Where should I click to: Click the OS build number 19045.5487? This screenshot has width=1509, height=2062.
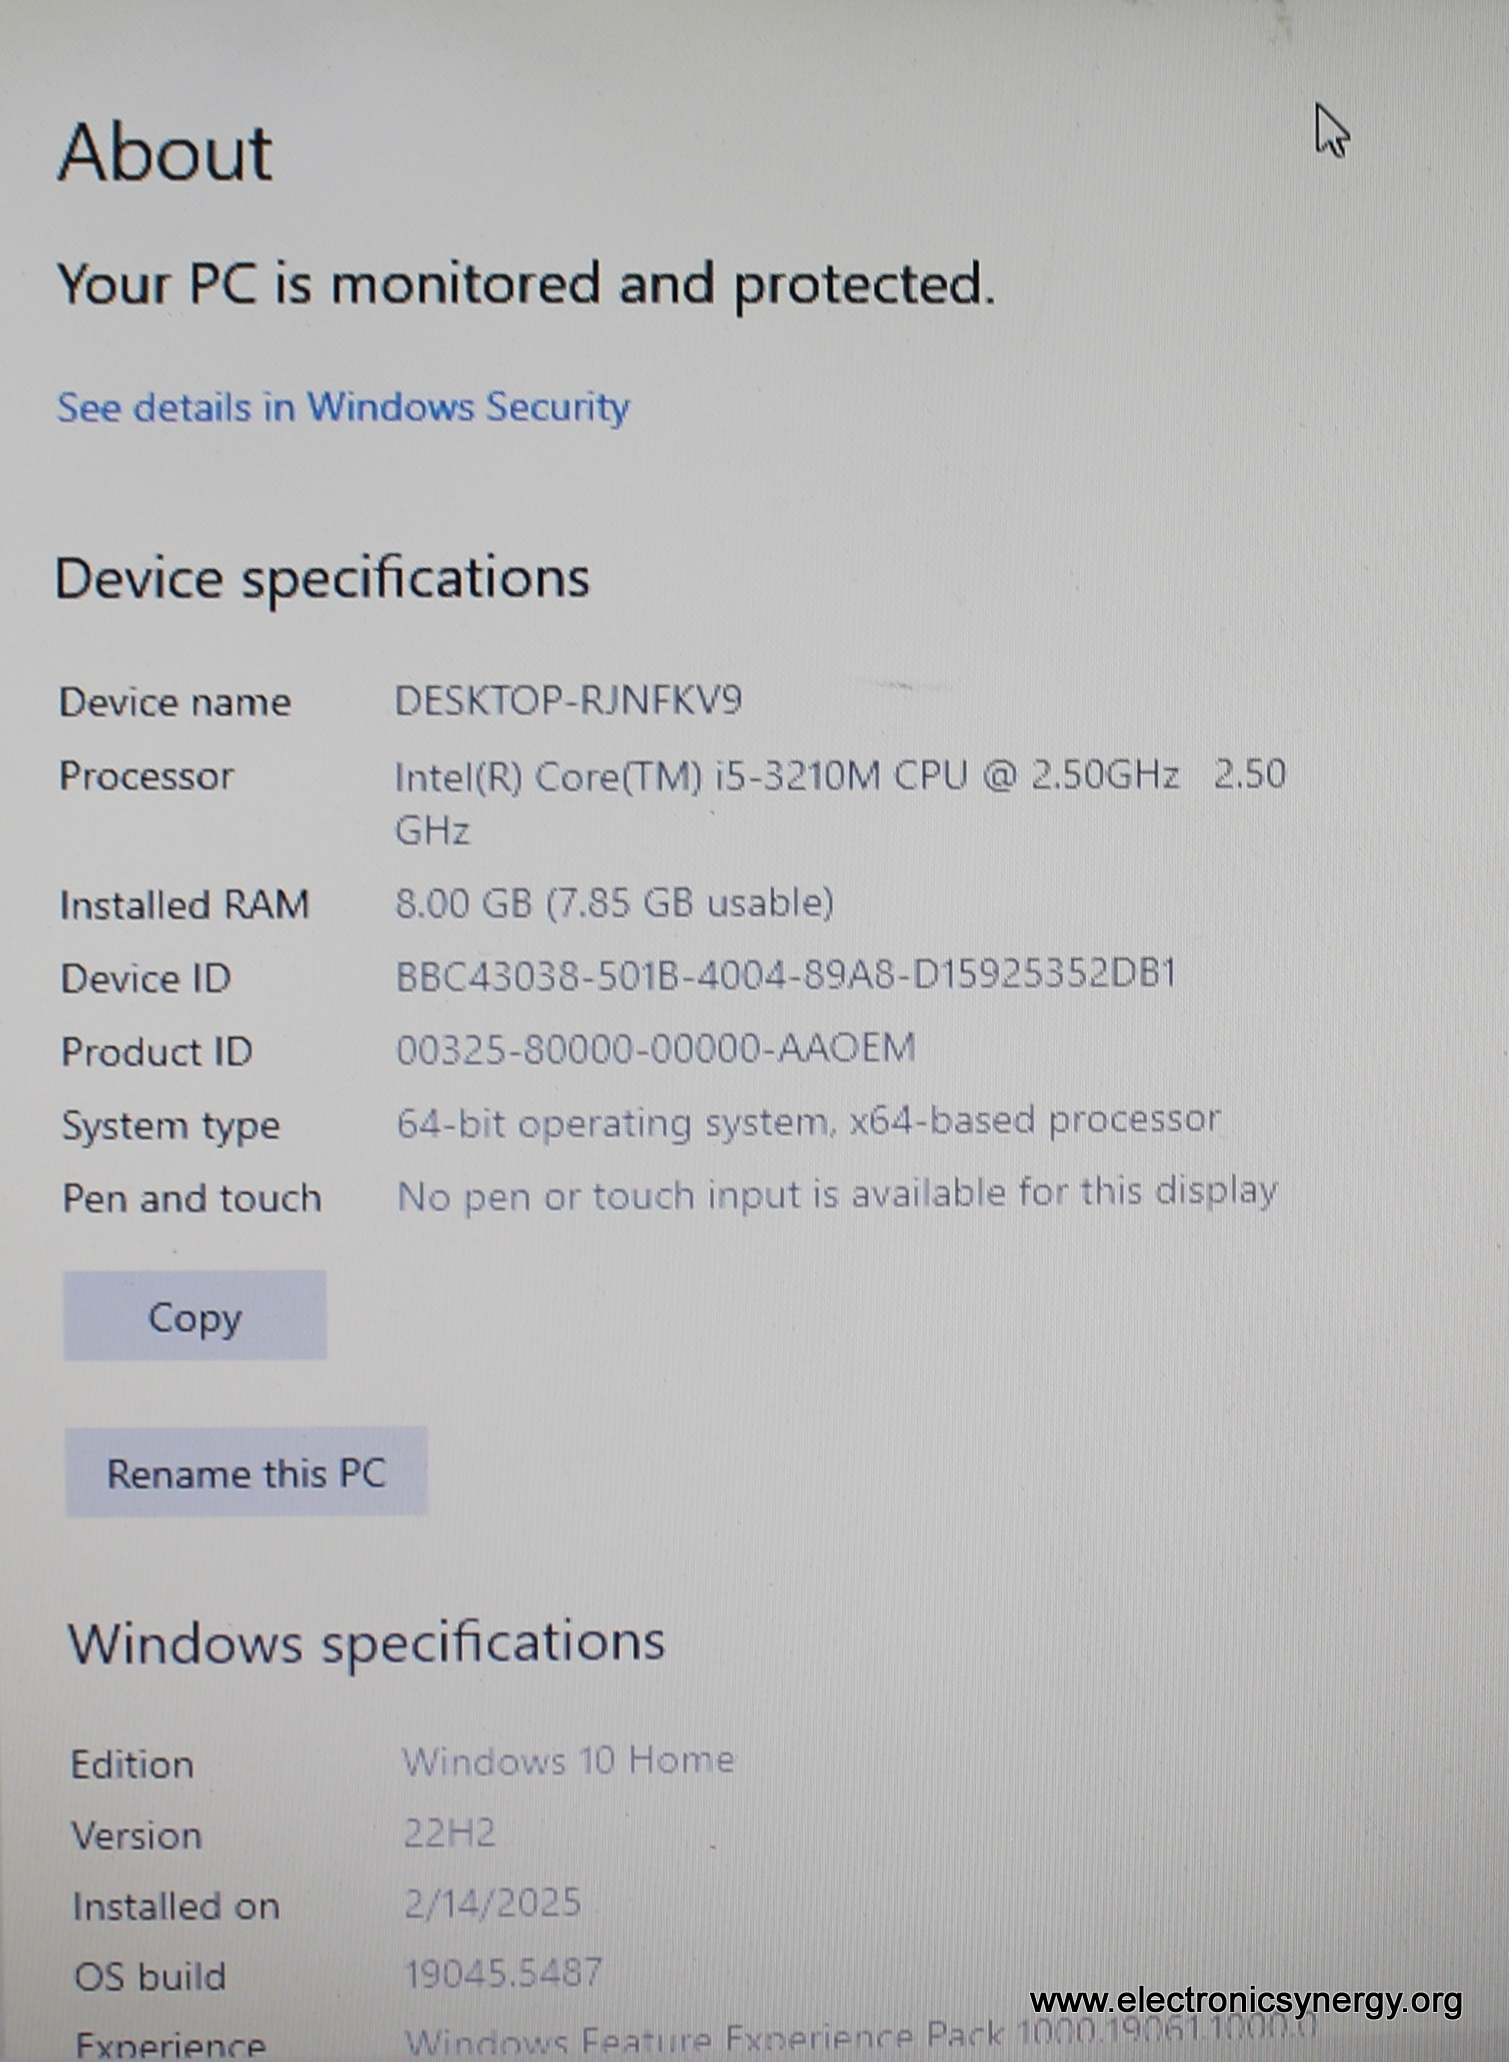[x=503, y=1973]
